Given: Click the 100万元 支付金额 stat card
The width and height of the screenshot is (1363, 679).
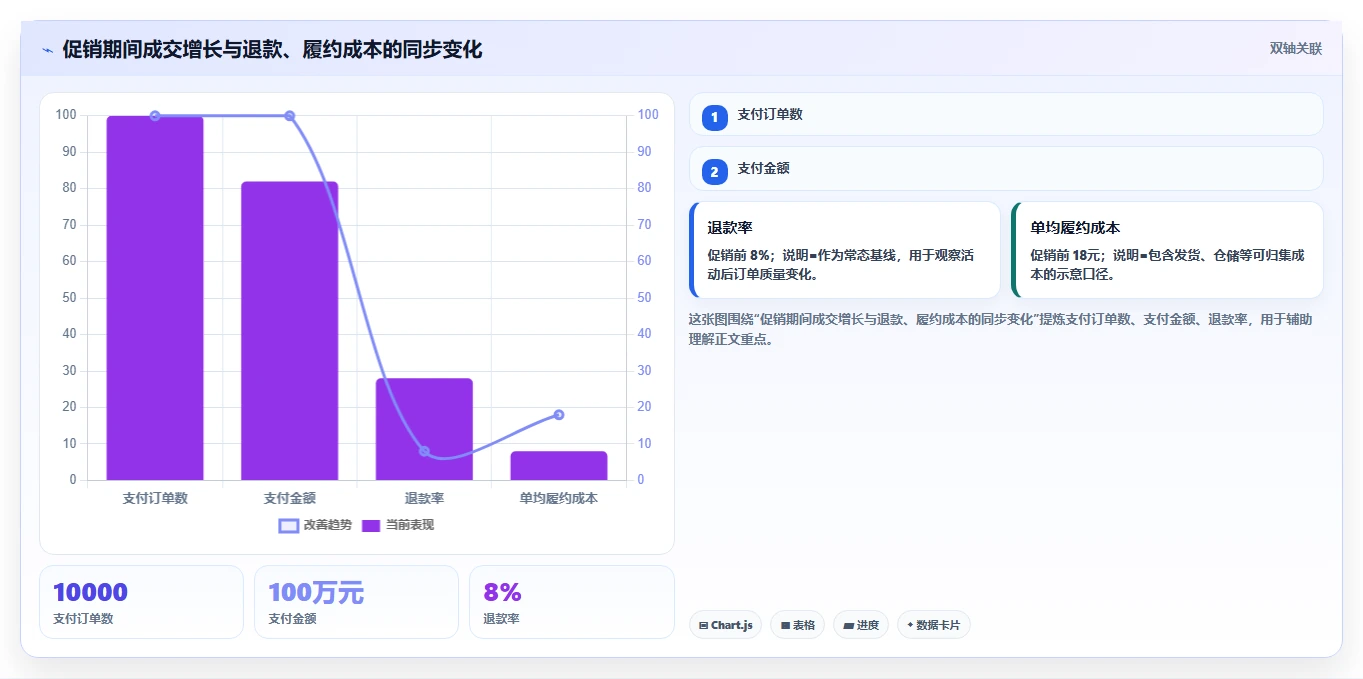Looking at the screenshot, I should 356,602.
